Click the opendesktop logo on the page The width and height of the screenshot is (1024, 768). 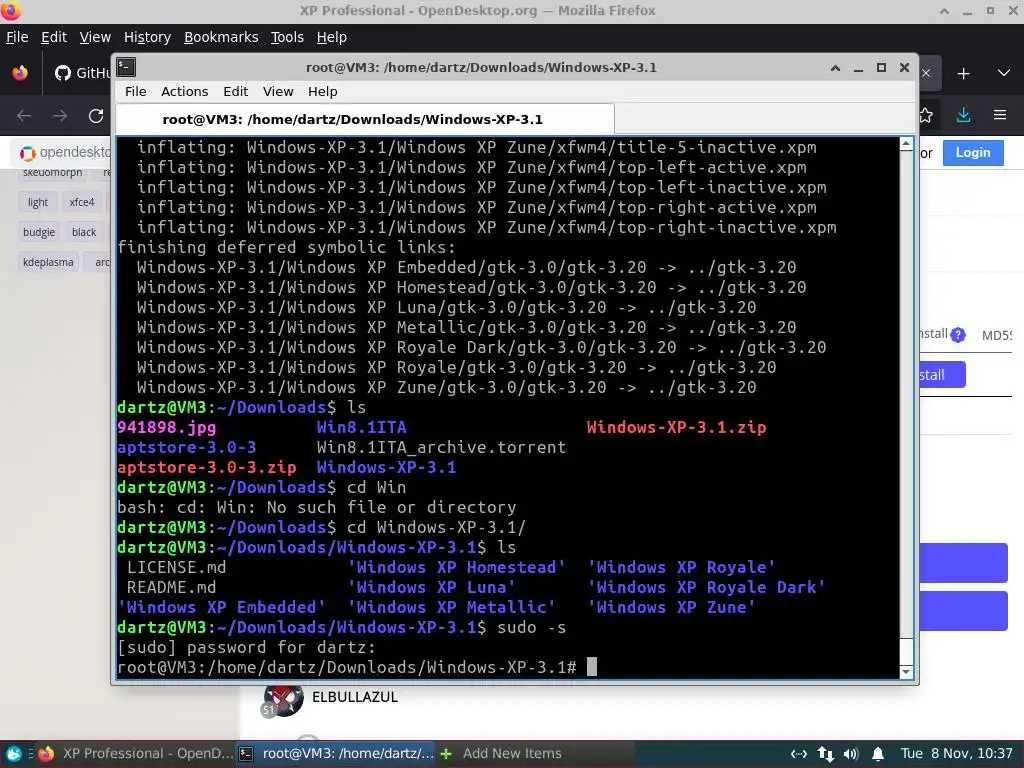click(65, 153)
